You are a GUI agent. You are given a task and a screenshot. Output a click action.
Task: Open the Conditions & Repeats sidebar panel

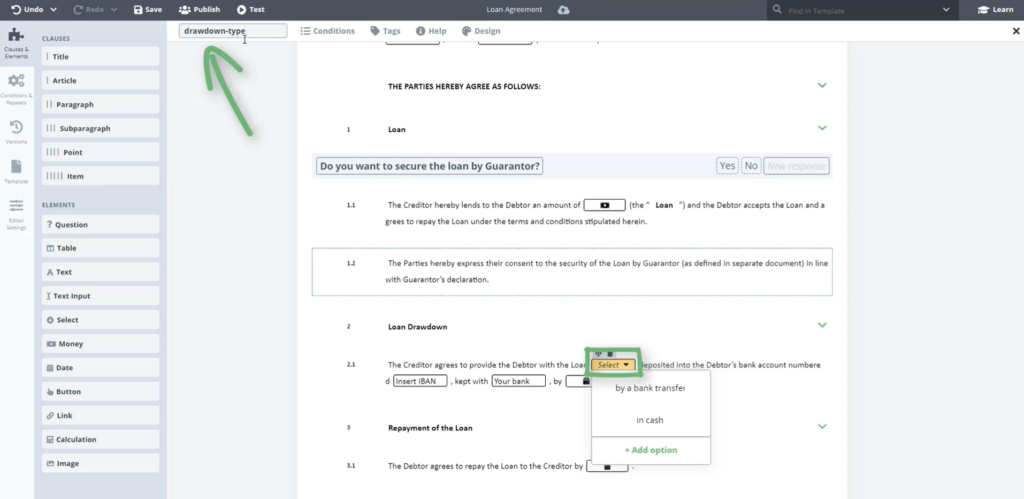16,87
